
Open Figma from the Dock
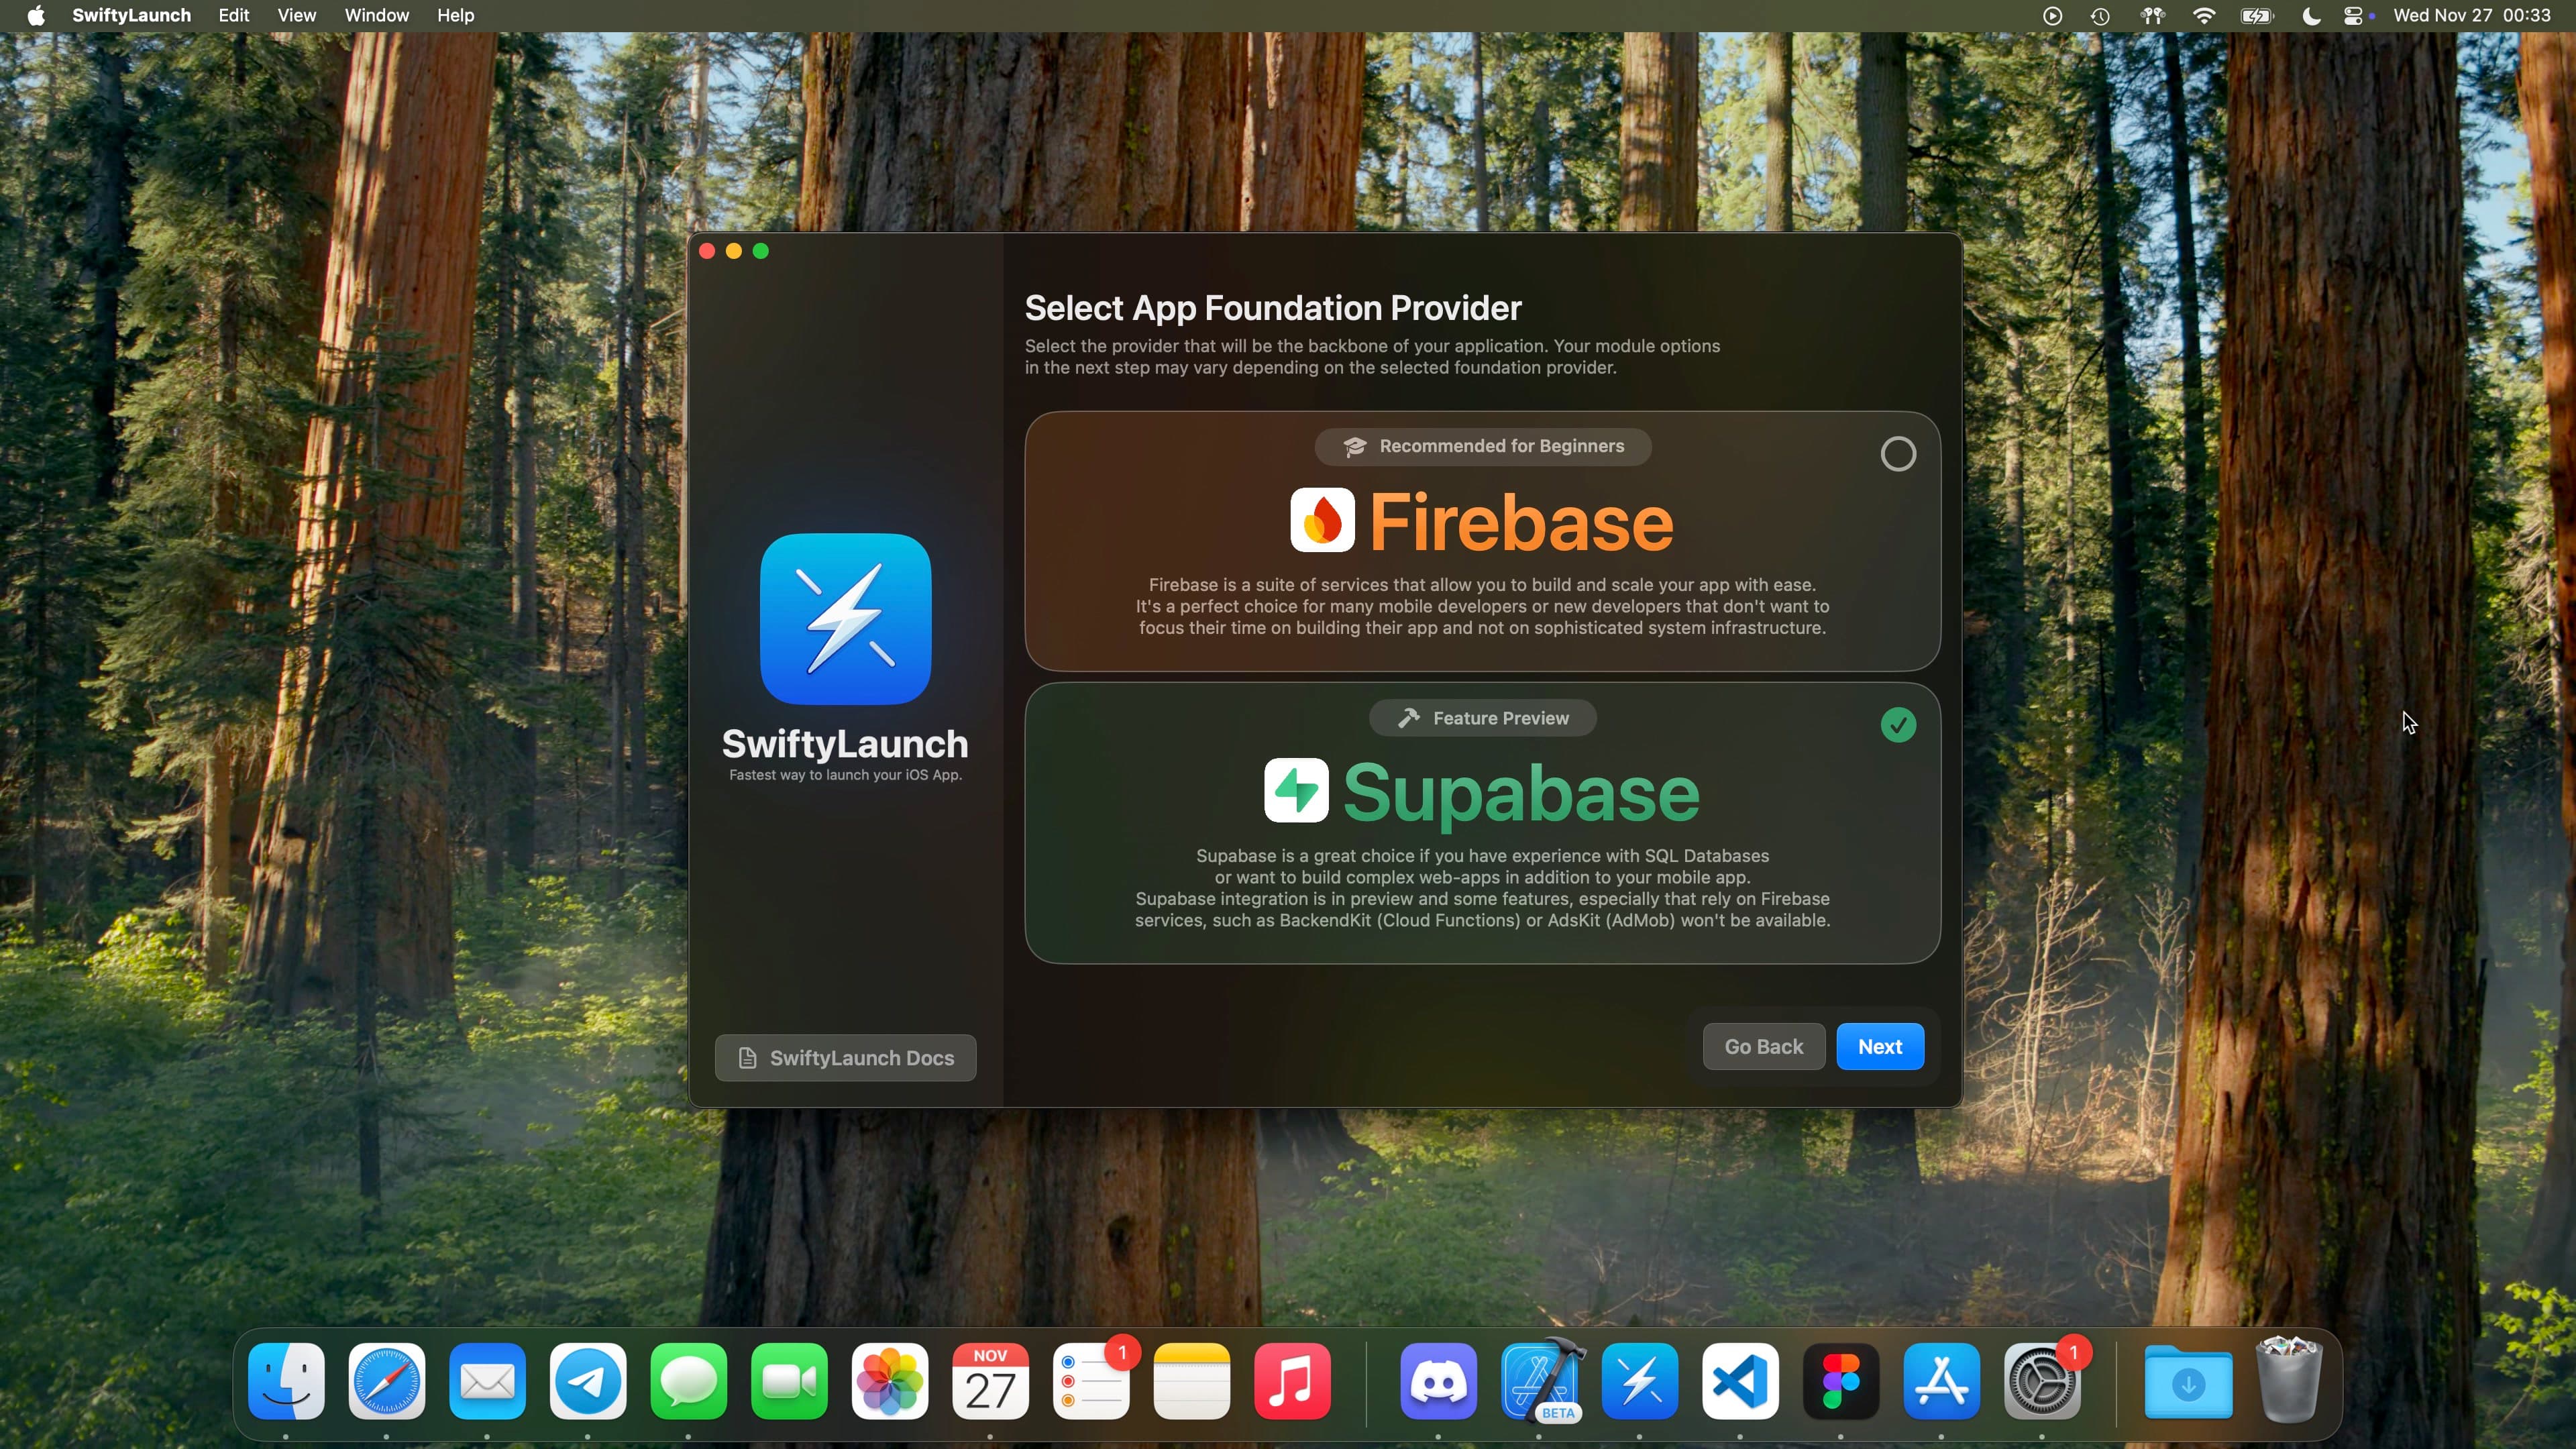pyautogui.click(x=1841, y=1381)
